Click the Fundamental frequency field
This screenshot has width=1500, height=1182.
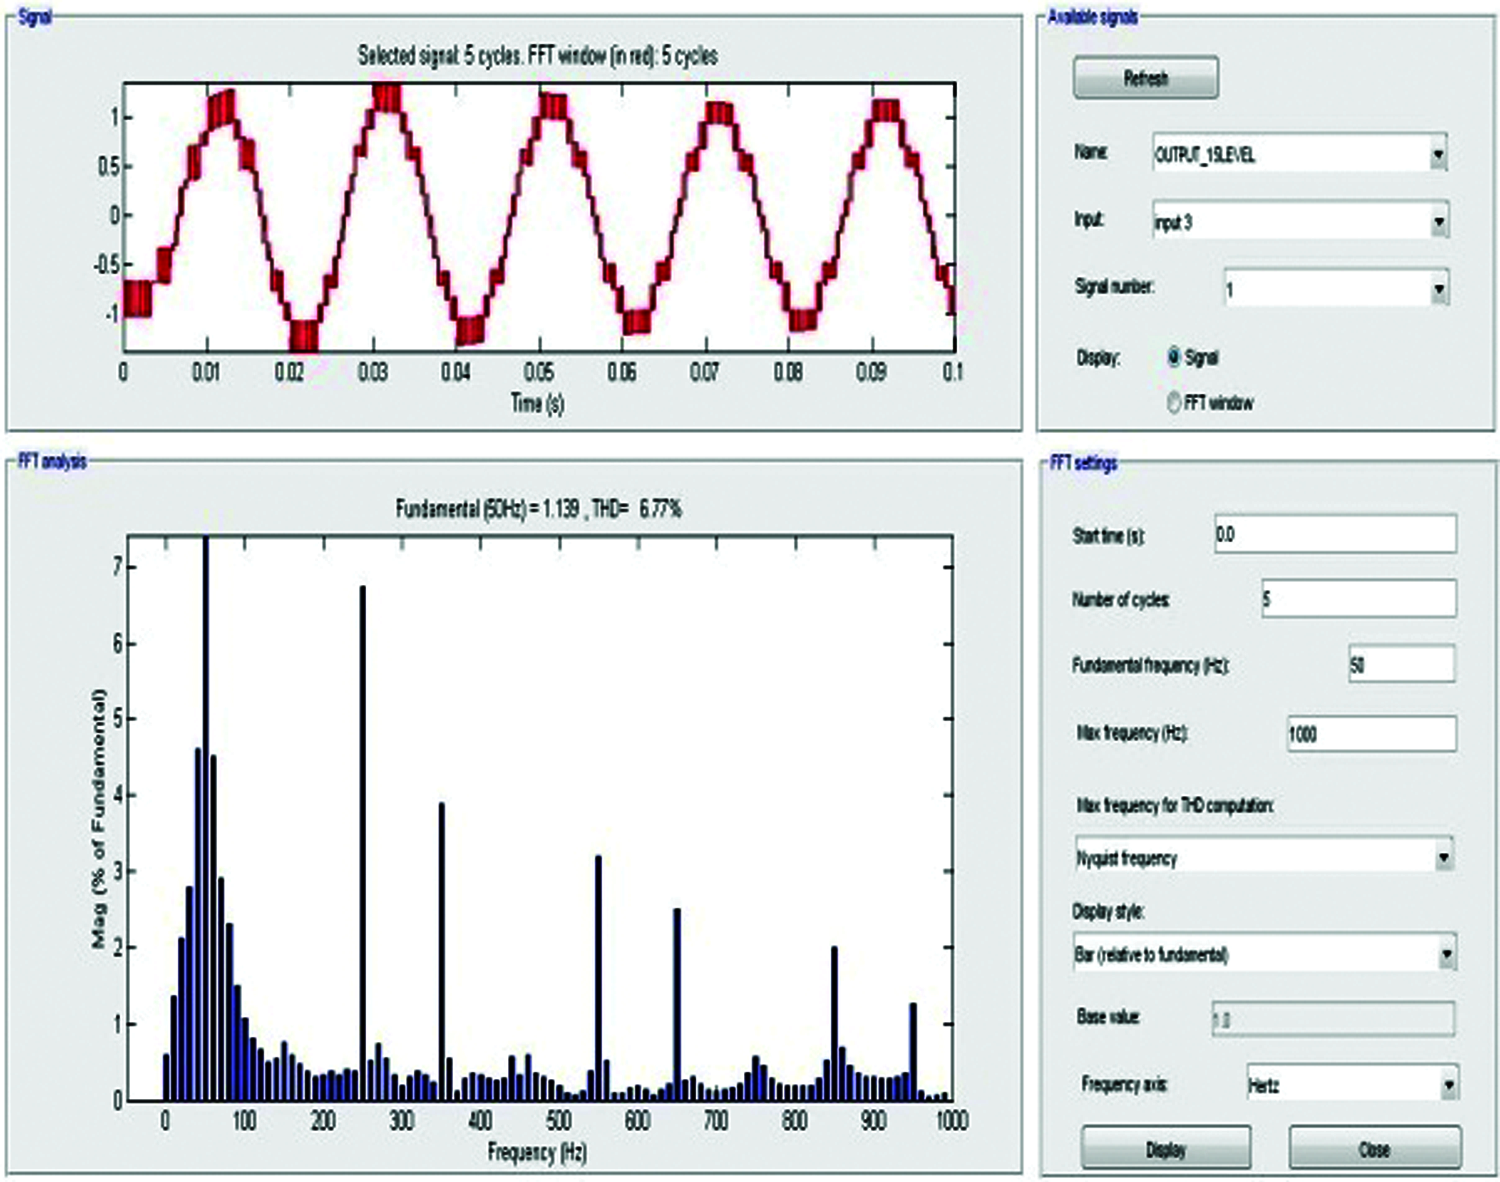[1400, 665]
